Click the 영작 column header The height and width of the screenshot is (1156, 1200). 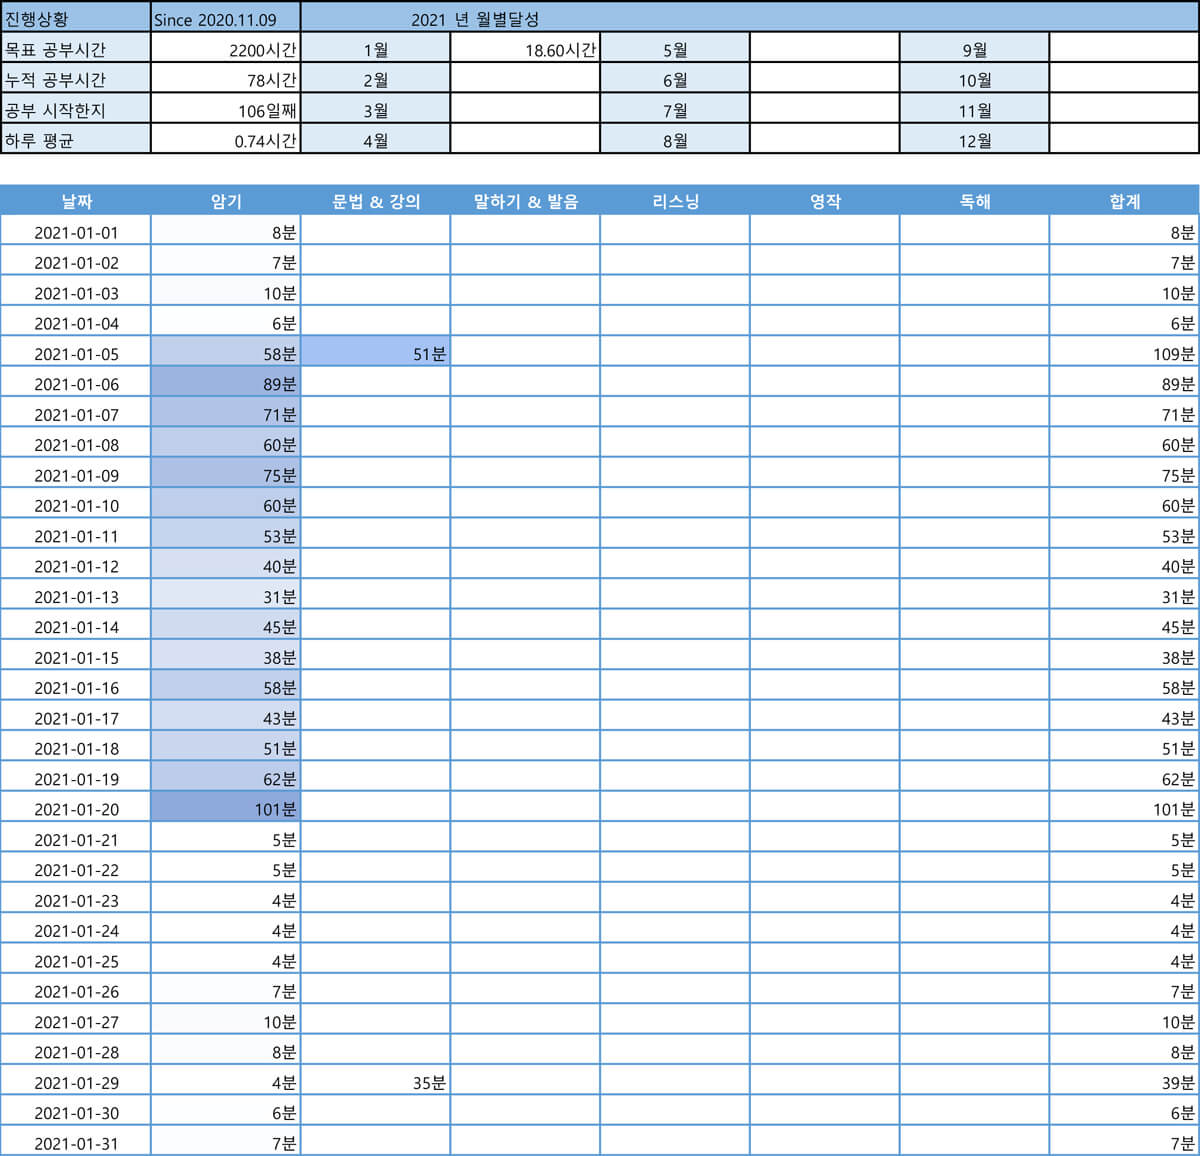[824, 200]
